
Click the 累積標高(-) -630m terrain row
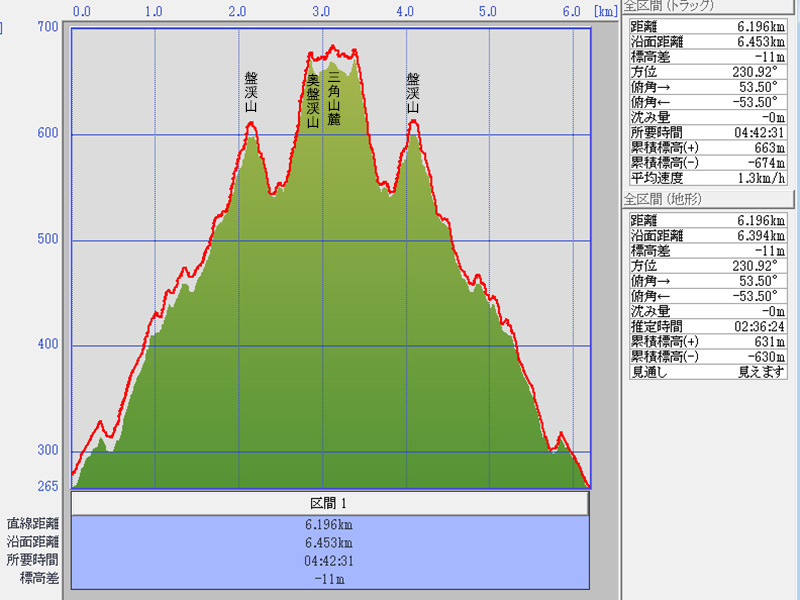coord(710,356)
